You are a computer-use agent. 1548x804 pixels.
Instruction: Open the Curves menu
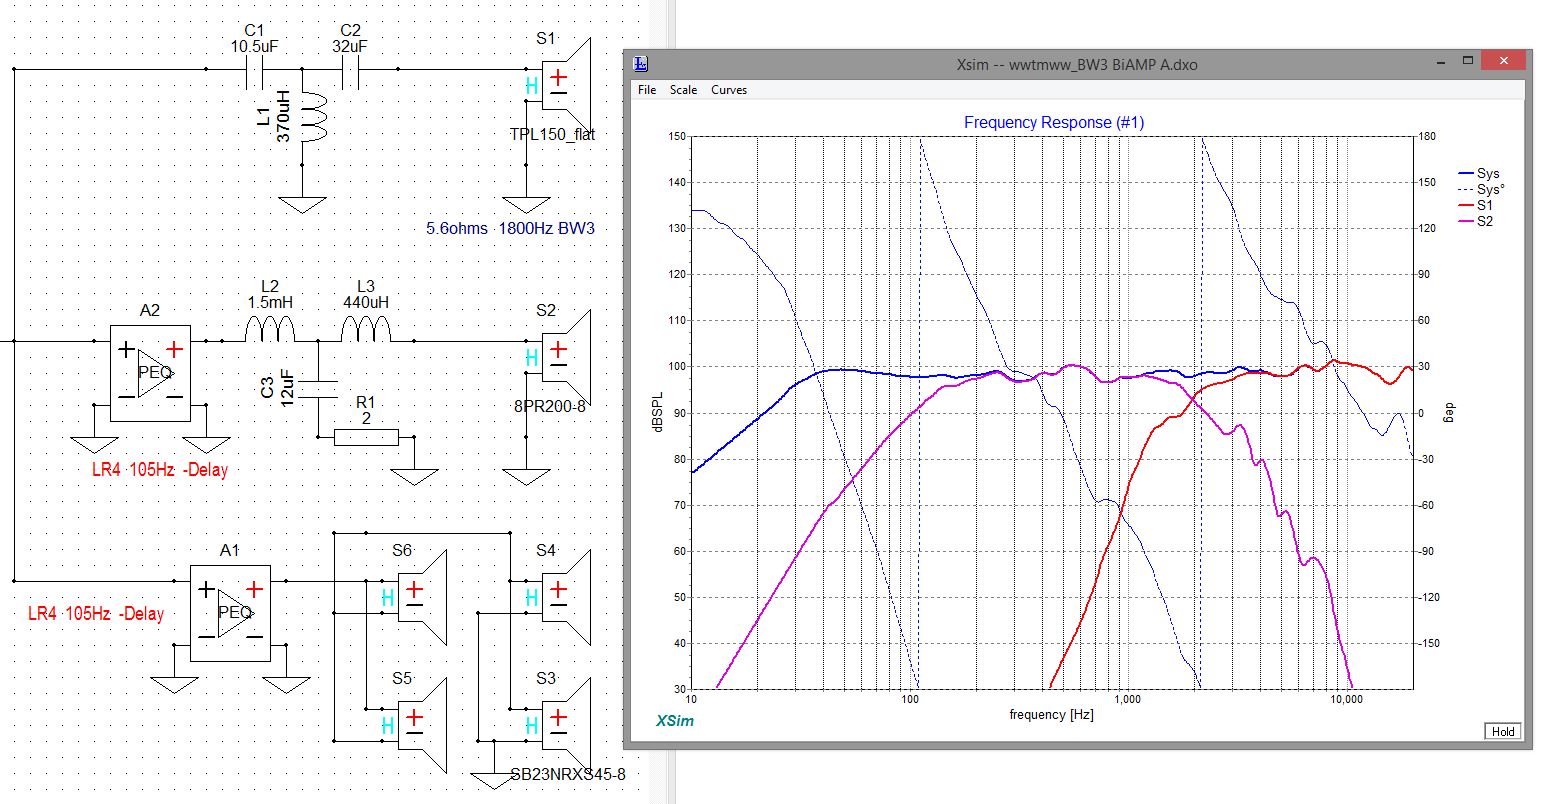pos(729,90)
